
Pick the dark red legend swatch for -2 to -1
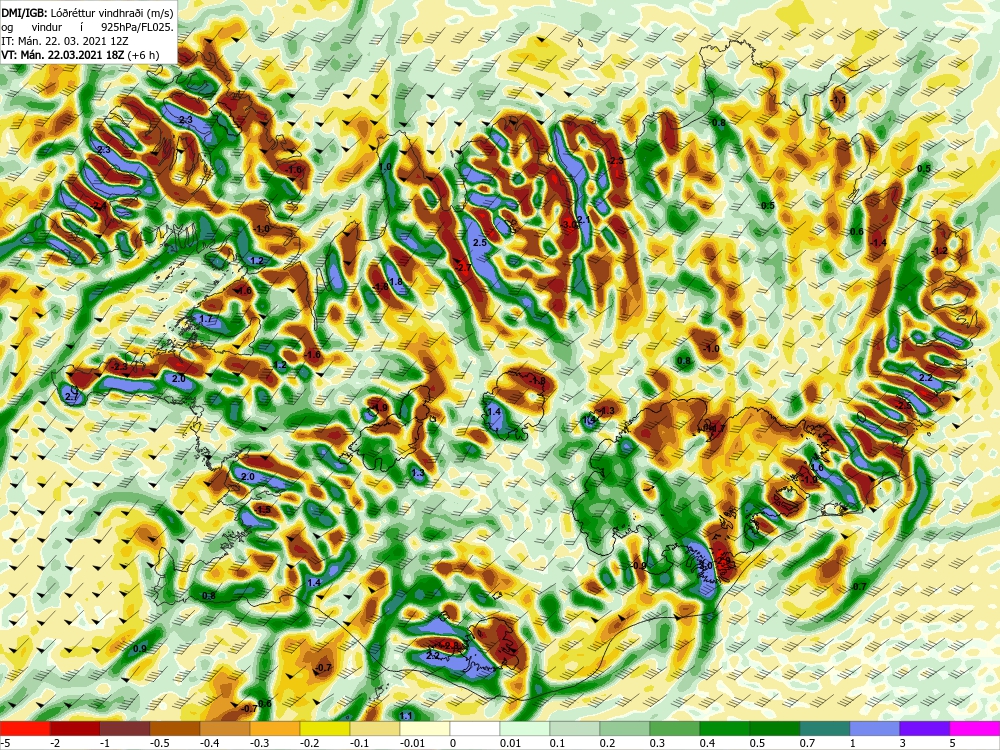click(75, 729)
